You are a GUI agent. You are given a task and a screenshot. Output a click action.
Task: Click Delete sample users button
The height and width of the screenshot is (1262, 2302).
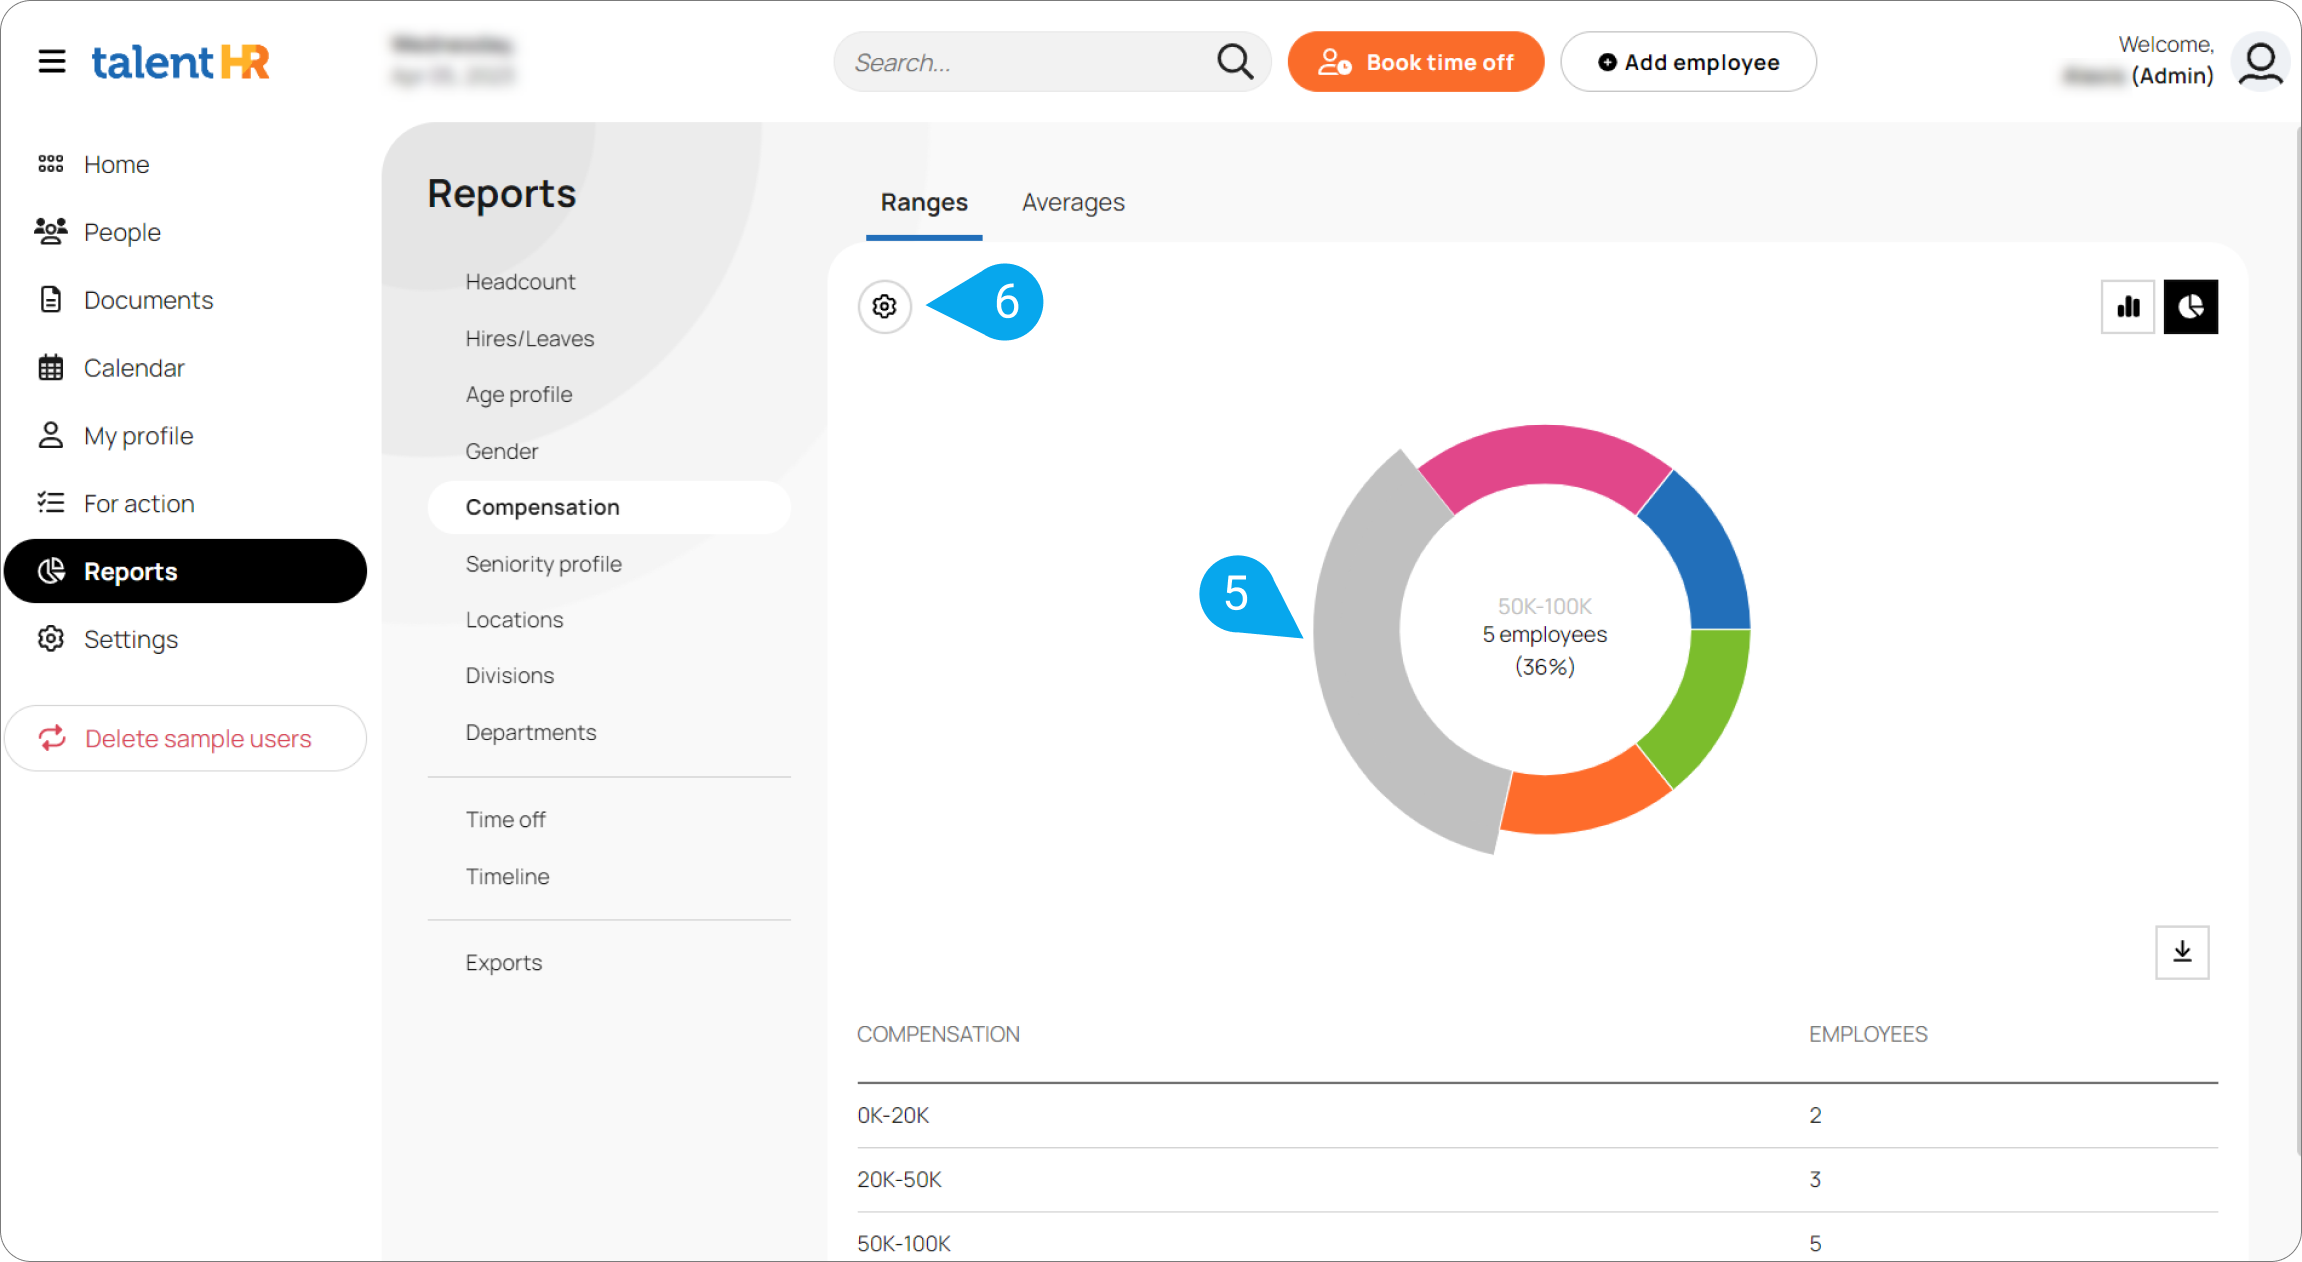pos(186,738)
